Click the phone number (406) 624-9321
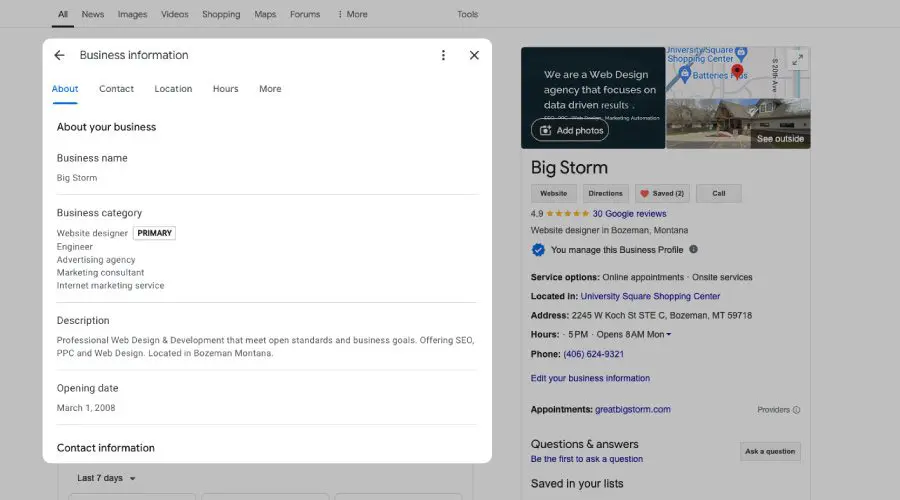The image size is (900, 500). [x=593, y=354]
